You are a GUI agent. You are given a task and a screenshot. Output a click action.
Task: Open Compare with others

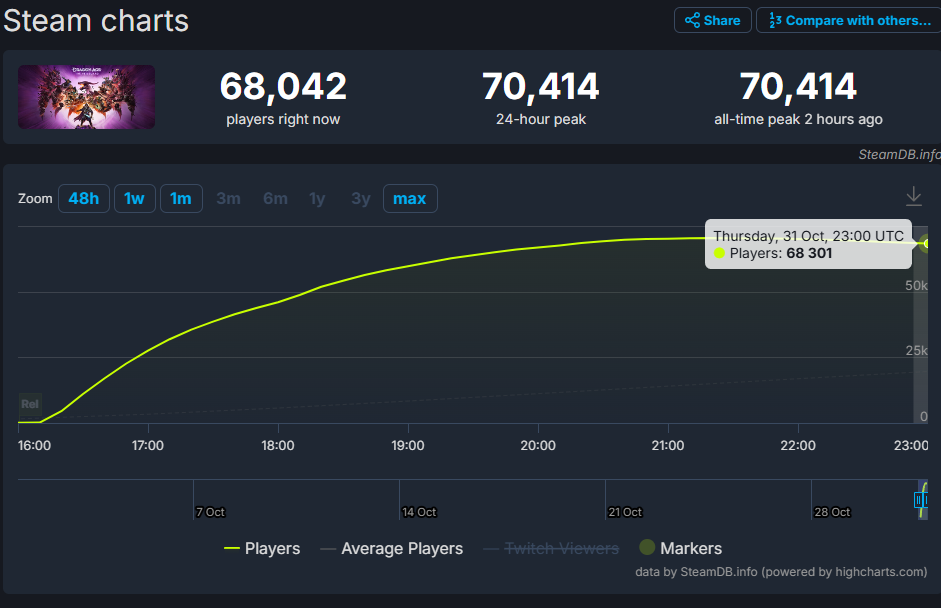[849, 20]
